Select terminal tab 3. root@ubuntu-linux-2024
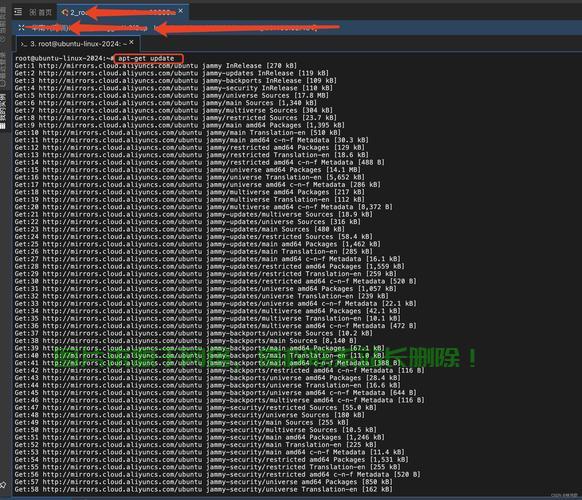This screenshot has width=582, height=500. tap(78, 44)
